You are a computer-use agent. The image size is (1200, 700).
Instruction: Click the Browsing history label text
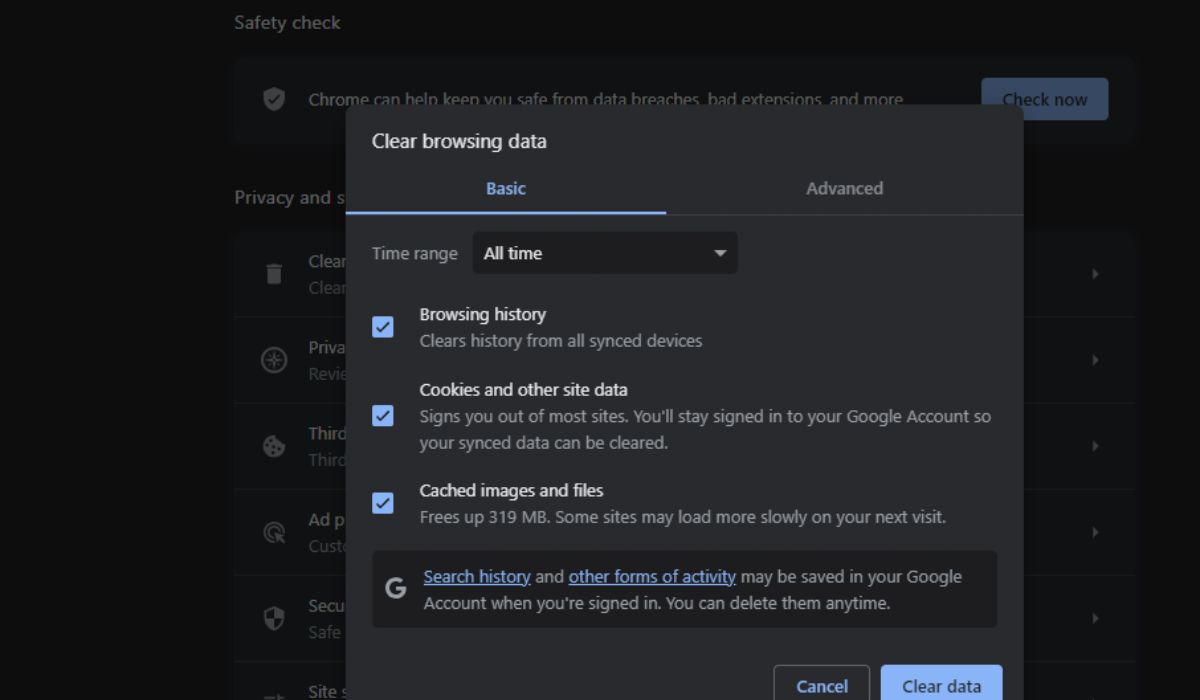[x=483, y=314]
